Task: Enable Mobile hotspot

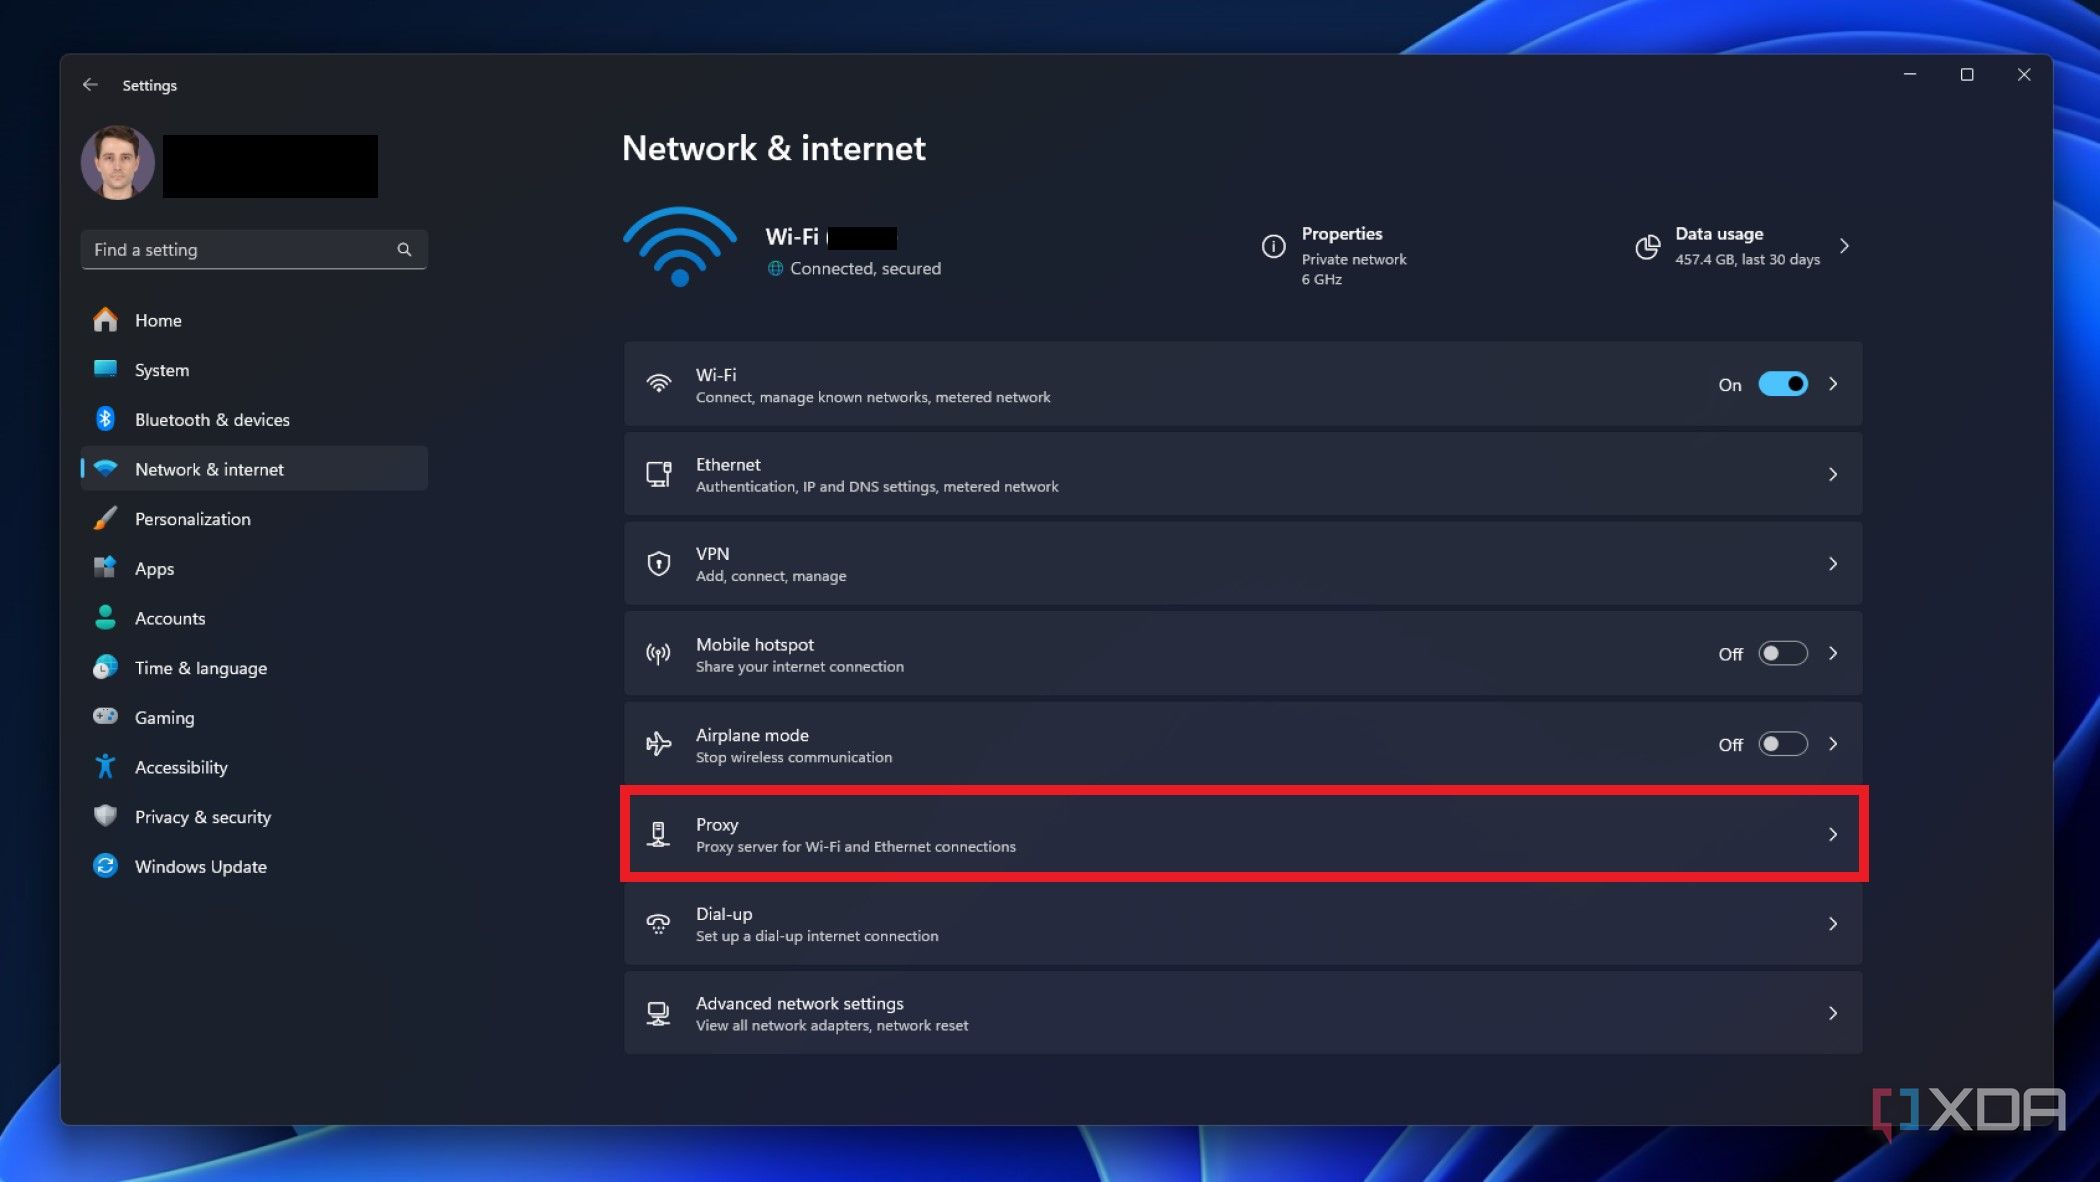Action: pyautogui.click(x=1783, y=653)
